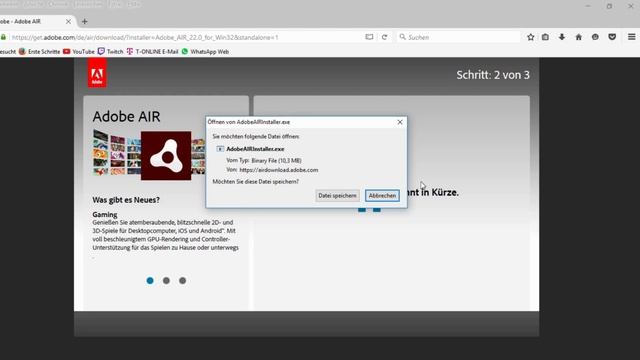Click the search magnifier icon

[x=402, y=37]
